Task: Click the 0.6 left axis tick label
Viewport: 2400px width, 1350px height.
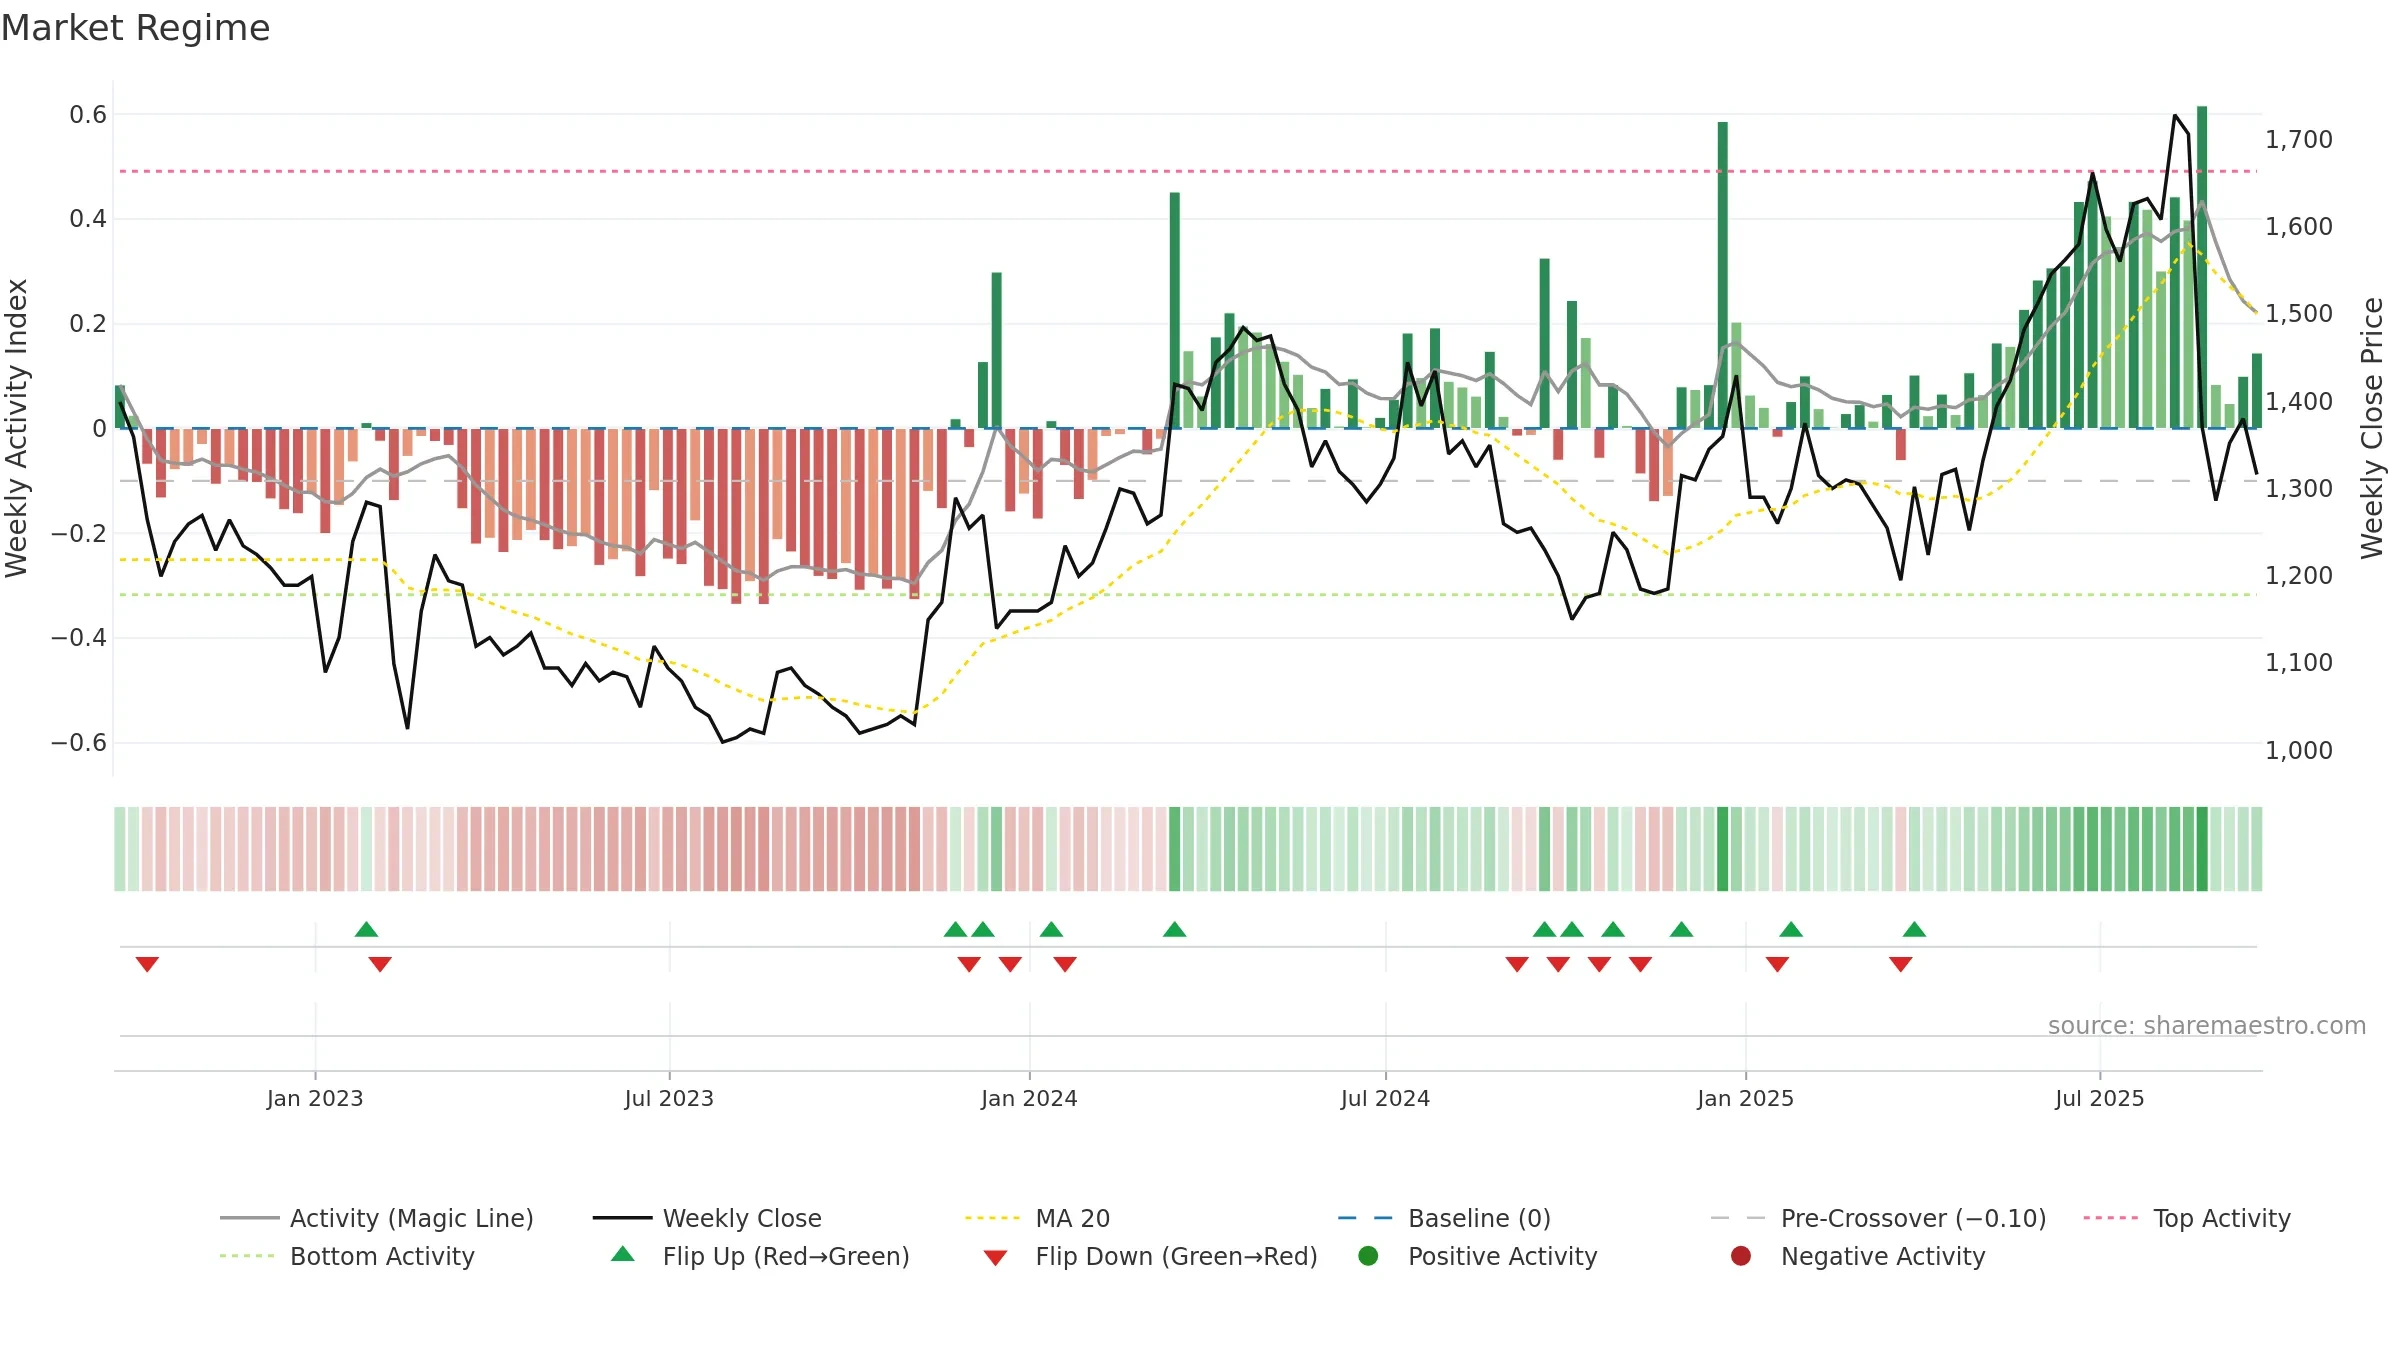Action: pos(88,115)
